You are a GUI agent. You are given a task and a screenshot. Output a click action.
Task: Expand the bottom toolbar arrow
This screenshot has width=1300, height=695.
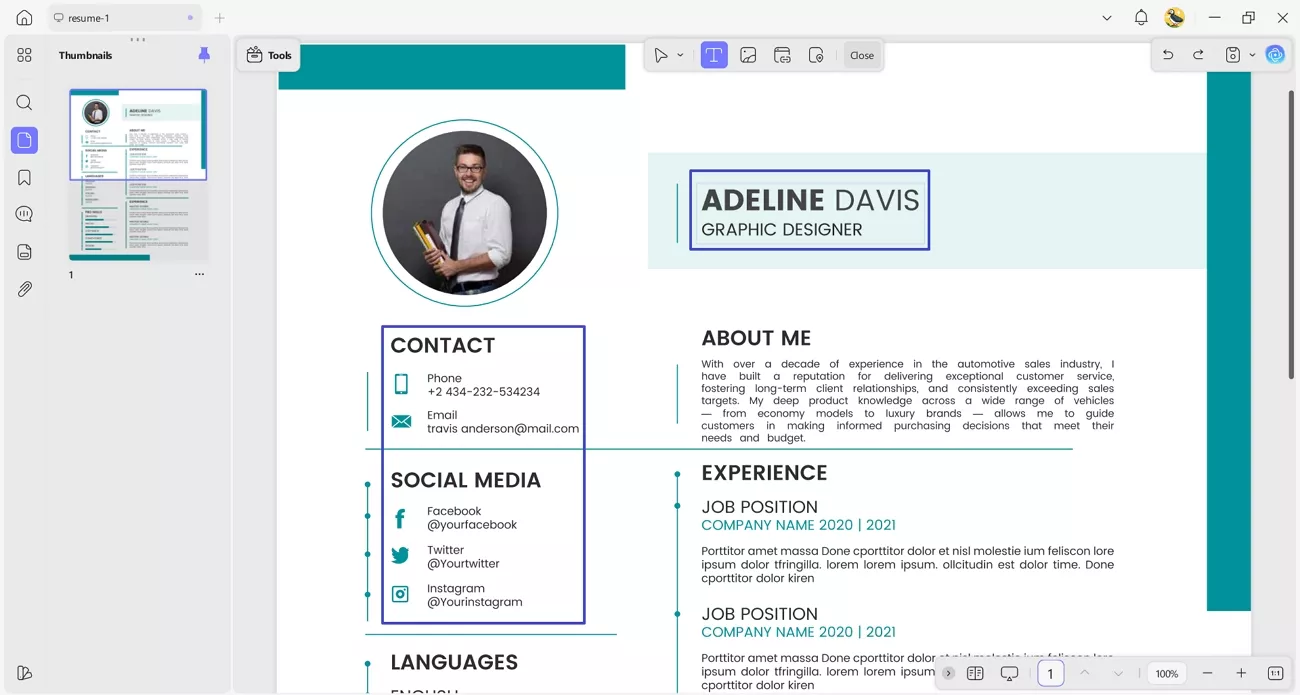pos(949,674)
